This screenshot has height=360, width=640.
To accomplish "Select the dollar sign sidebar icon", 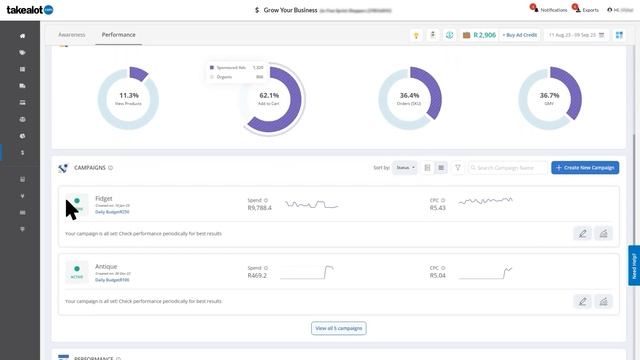I will [22, 153].
